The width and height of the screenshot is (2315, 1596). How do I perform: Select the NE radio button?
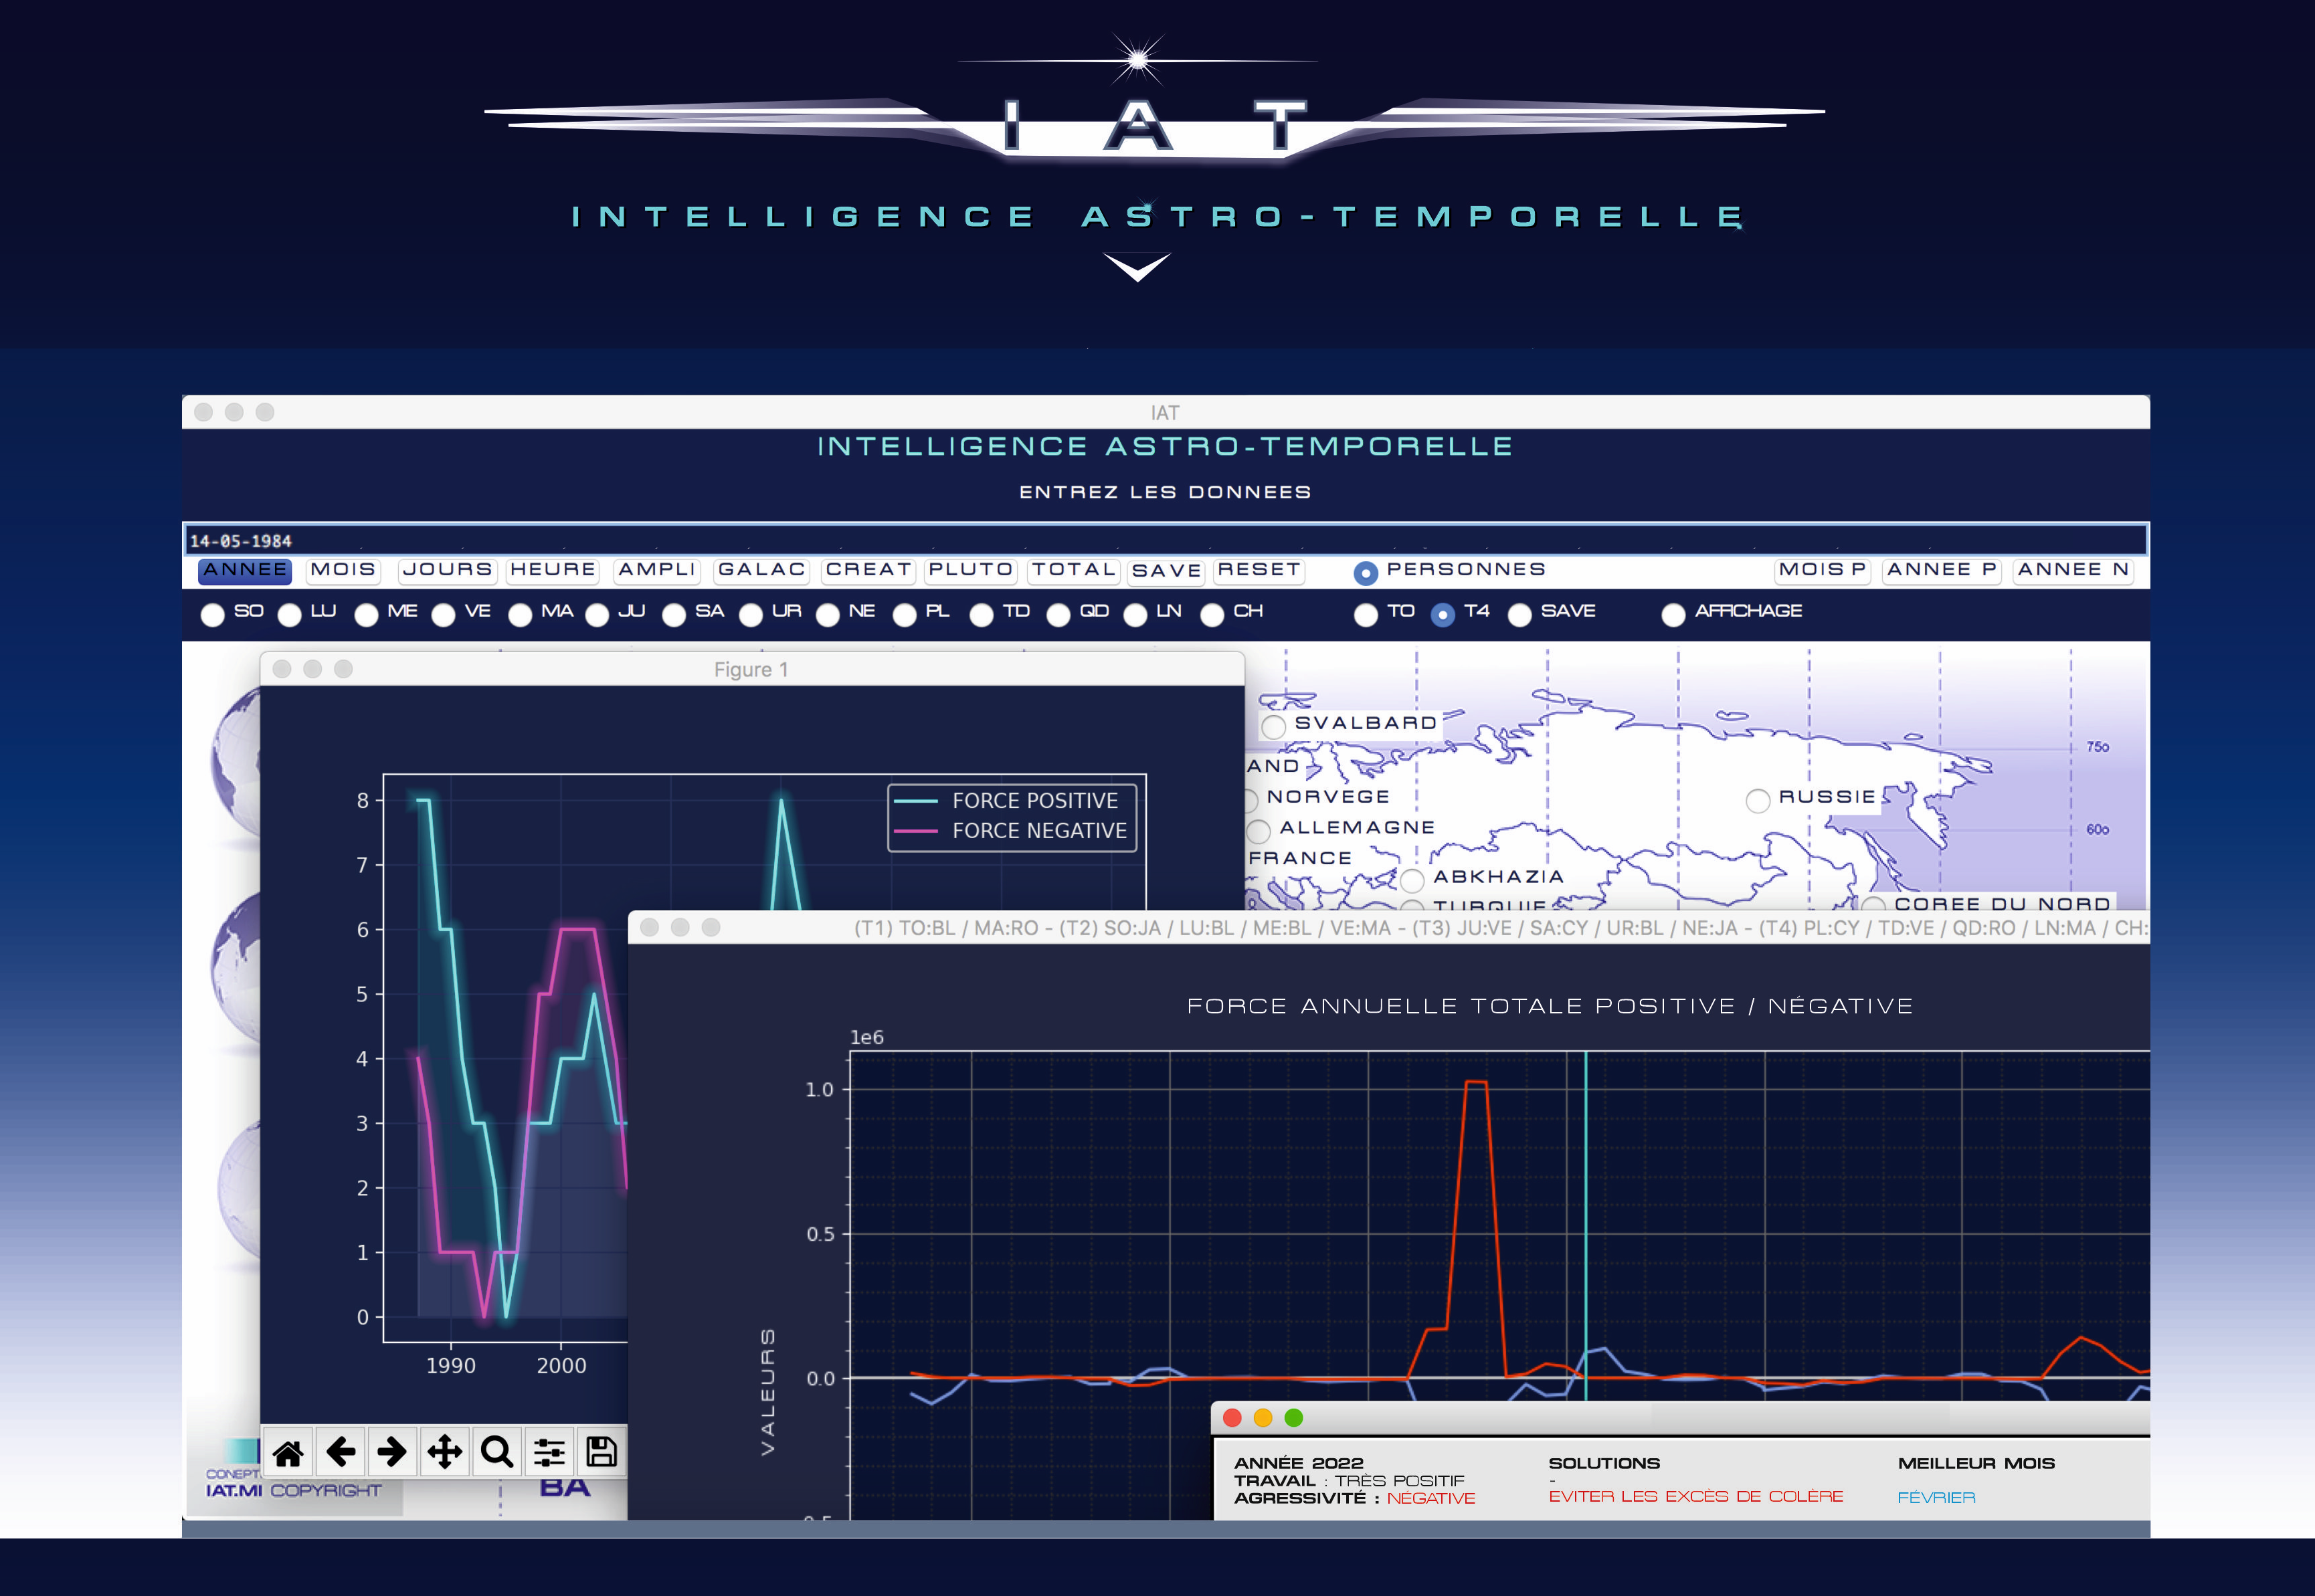click(828, 615)
